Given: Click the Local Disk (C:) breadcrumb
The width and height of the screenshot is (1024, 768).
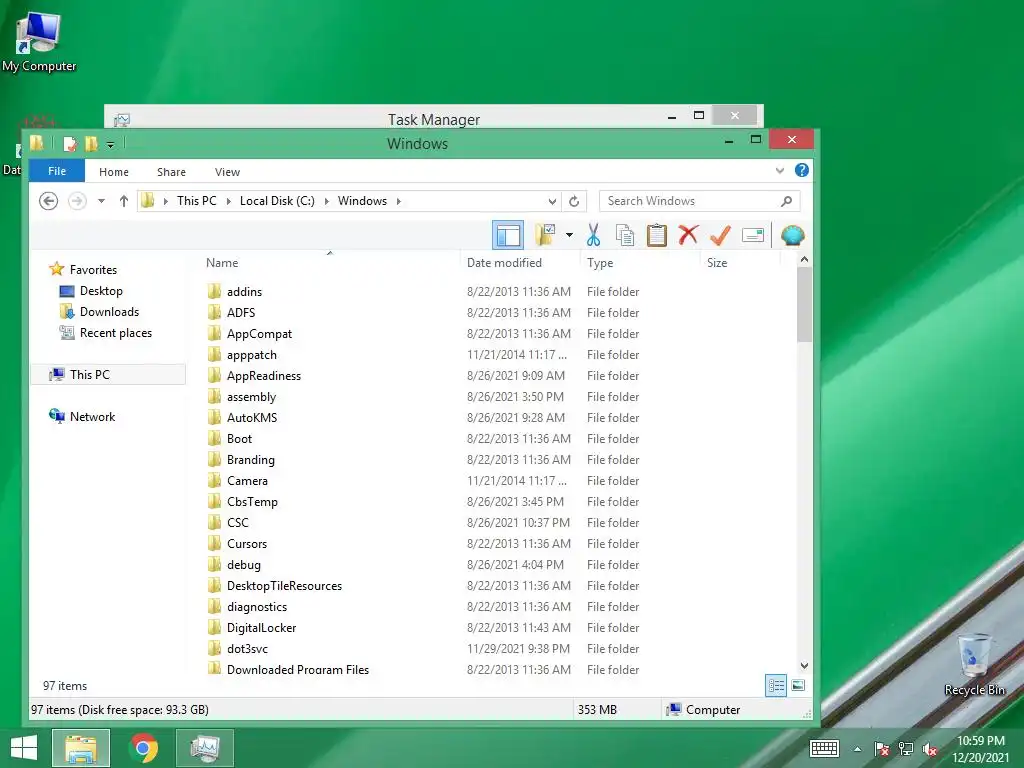Looking at the screenshot, I should (277, 201).
